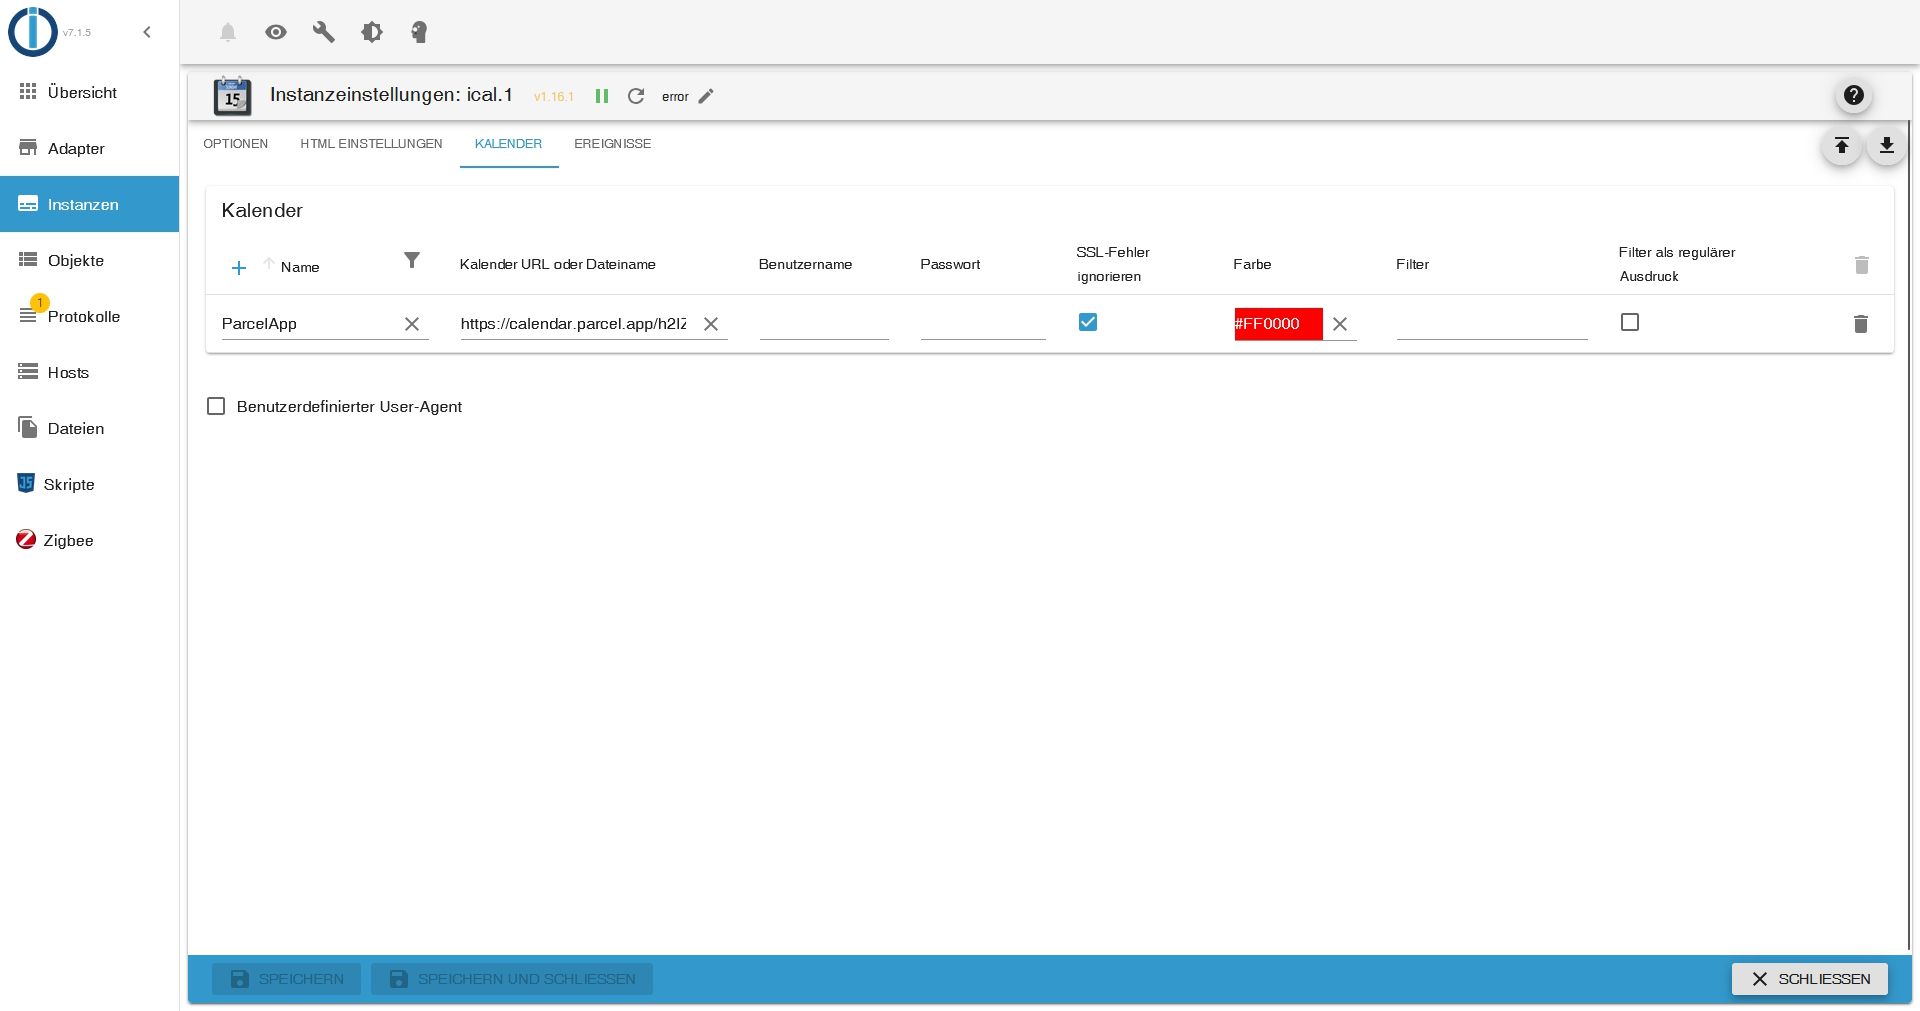Switch to HTML EINSTELLUNGEN tab
This screenshot has width=1920, height=1011.
tap(371, 144)
